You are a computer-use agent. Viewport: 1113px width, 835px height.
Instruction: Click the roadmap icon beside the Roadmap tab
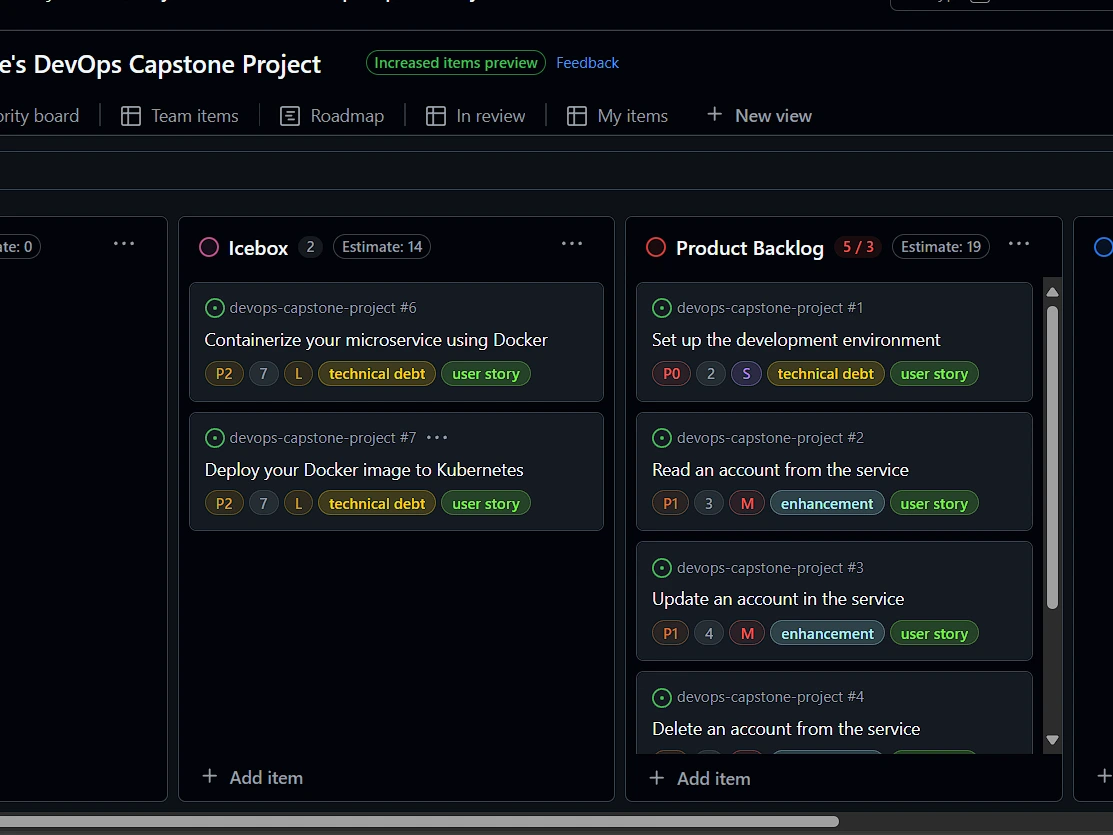(x=288, y=115)
